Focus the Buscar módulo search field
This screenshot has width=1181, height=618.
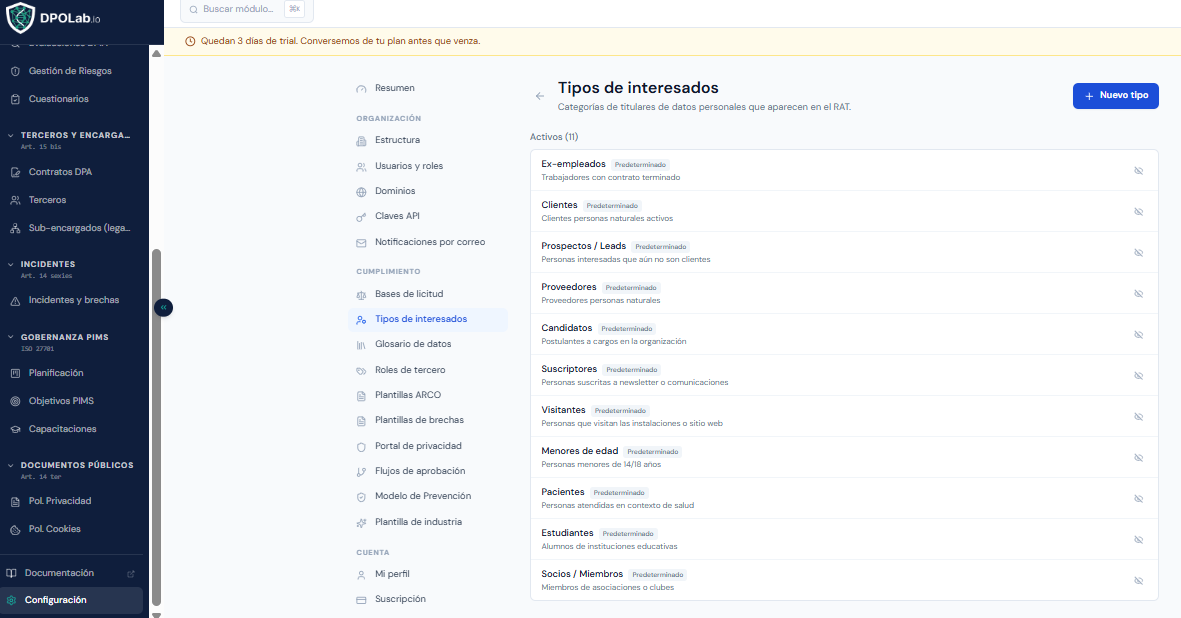pos(247,10)
